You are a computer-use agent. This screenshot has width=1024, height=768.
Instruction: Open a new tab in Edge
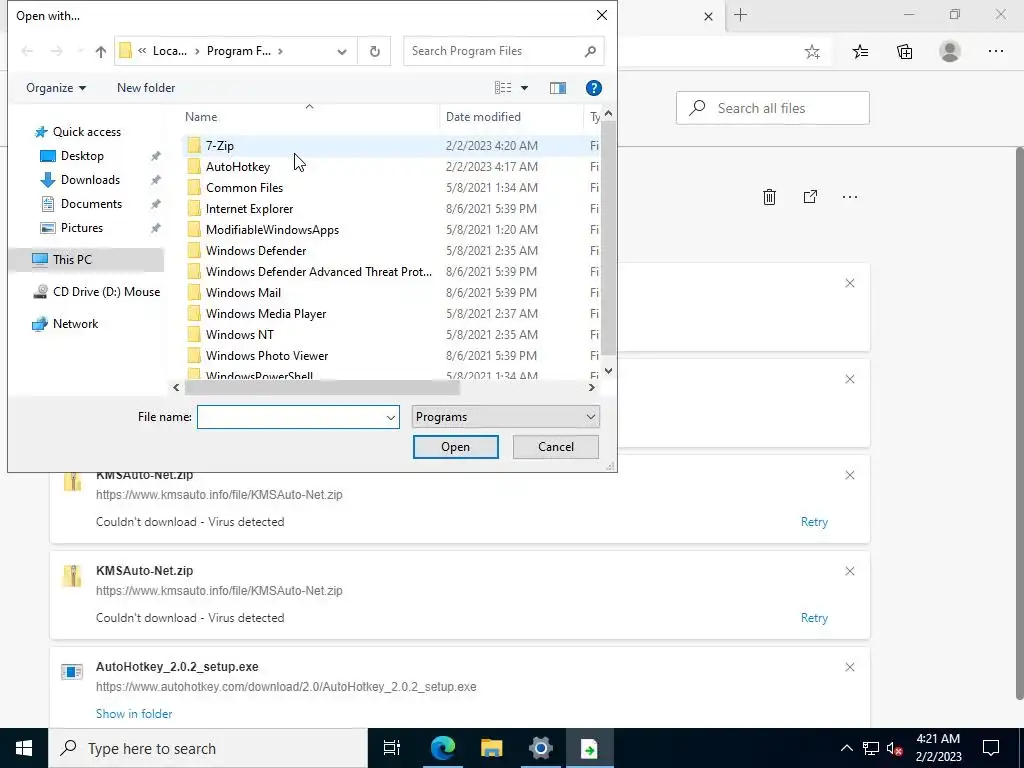[x=741, y=15]
